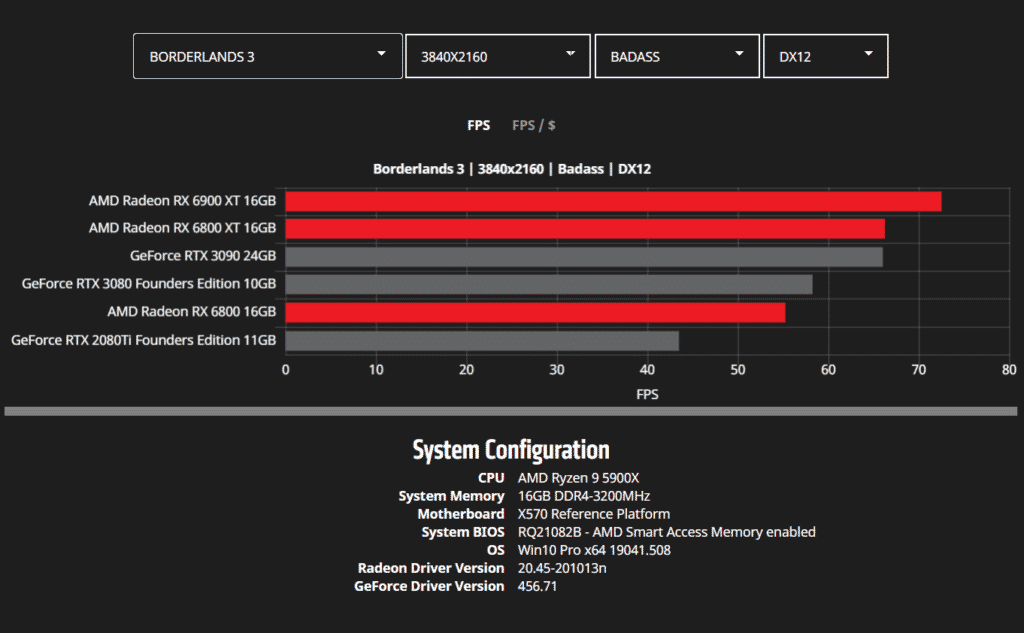Select the gray GeForce RTX 3090 bar
The height and width of the screenshot is (633, 1024).
coord(584,257)
